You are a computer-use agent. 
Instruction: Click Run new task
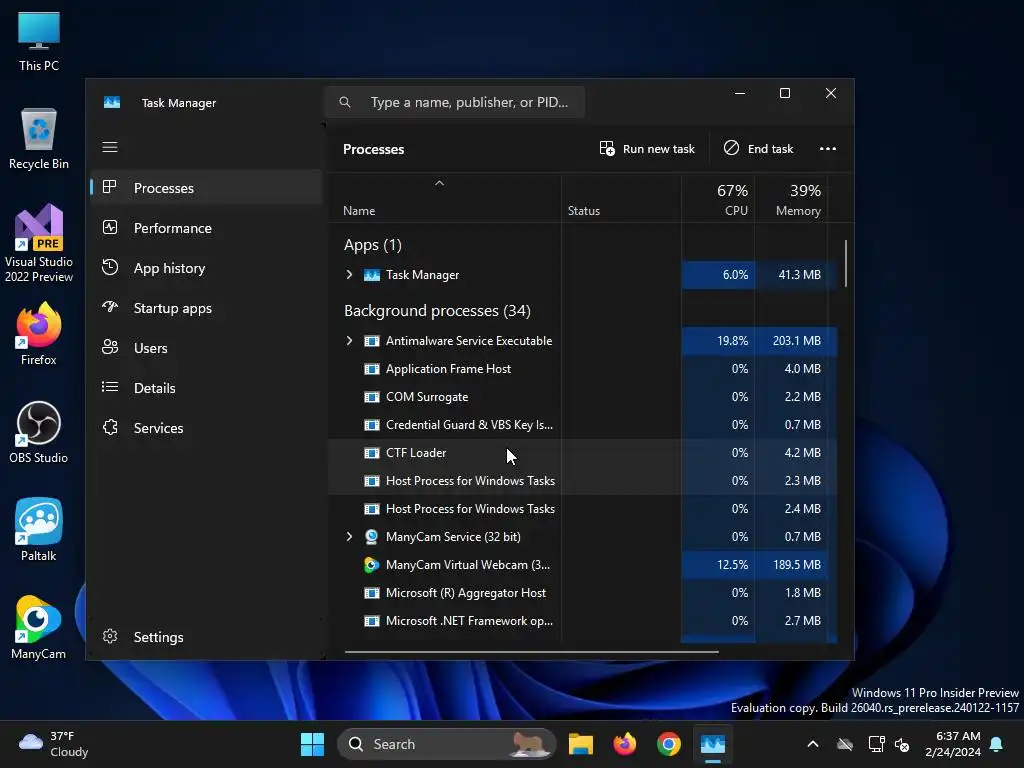pyautogui.click(x=647, y=149)
